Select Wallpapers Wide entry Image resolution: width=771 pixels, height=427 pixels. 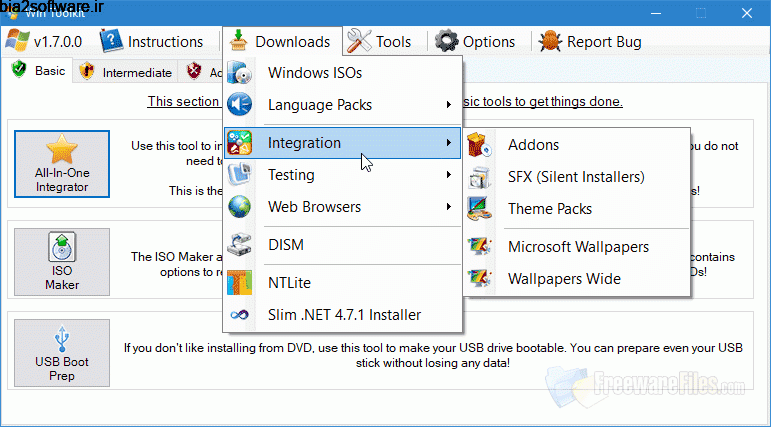[x=576, y=278]
